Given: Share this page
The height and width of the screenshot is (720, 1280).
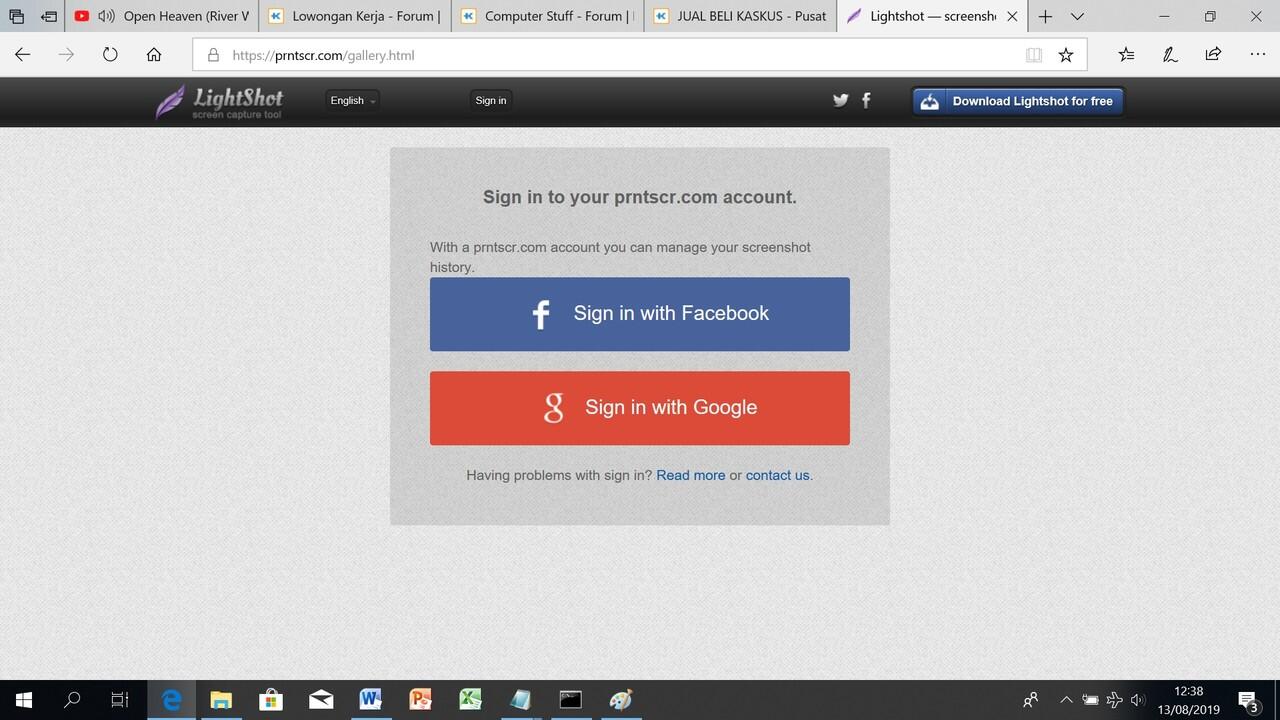Looking at the screenshot, I should point(1213,55).
